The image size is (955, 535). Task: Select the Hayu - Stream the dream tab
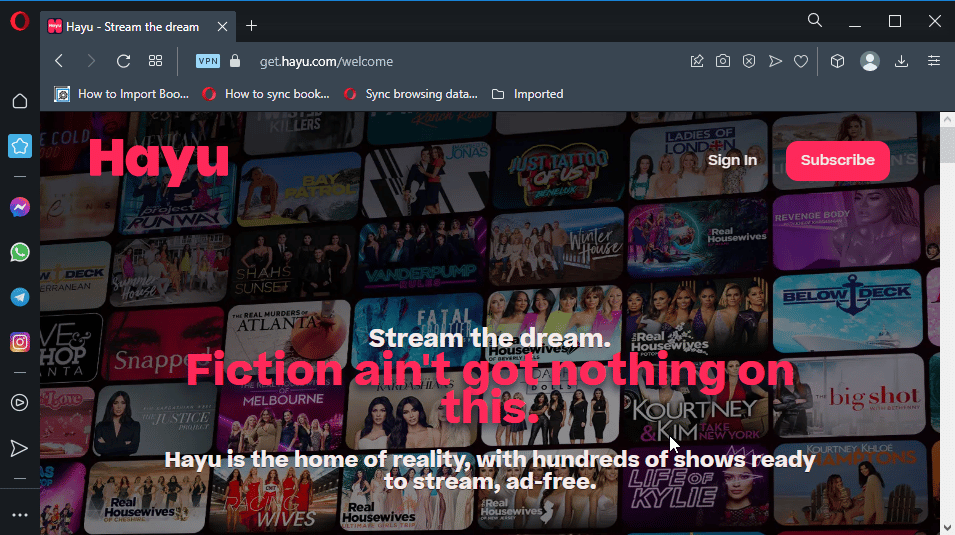tap(138, 27)
